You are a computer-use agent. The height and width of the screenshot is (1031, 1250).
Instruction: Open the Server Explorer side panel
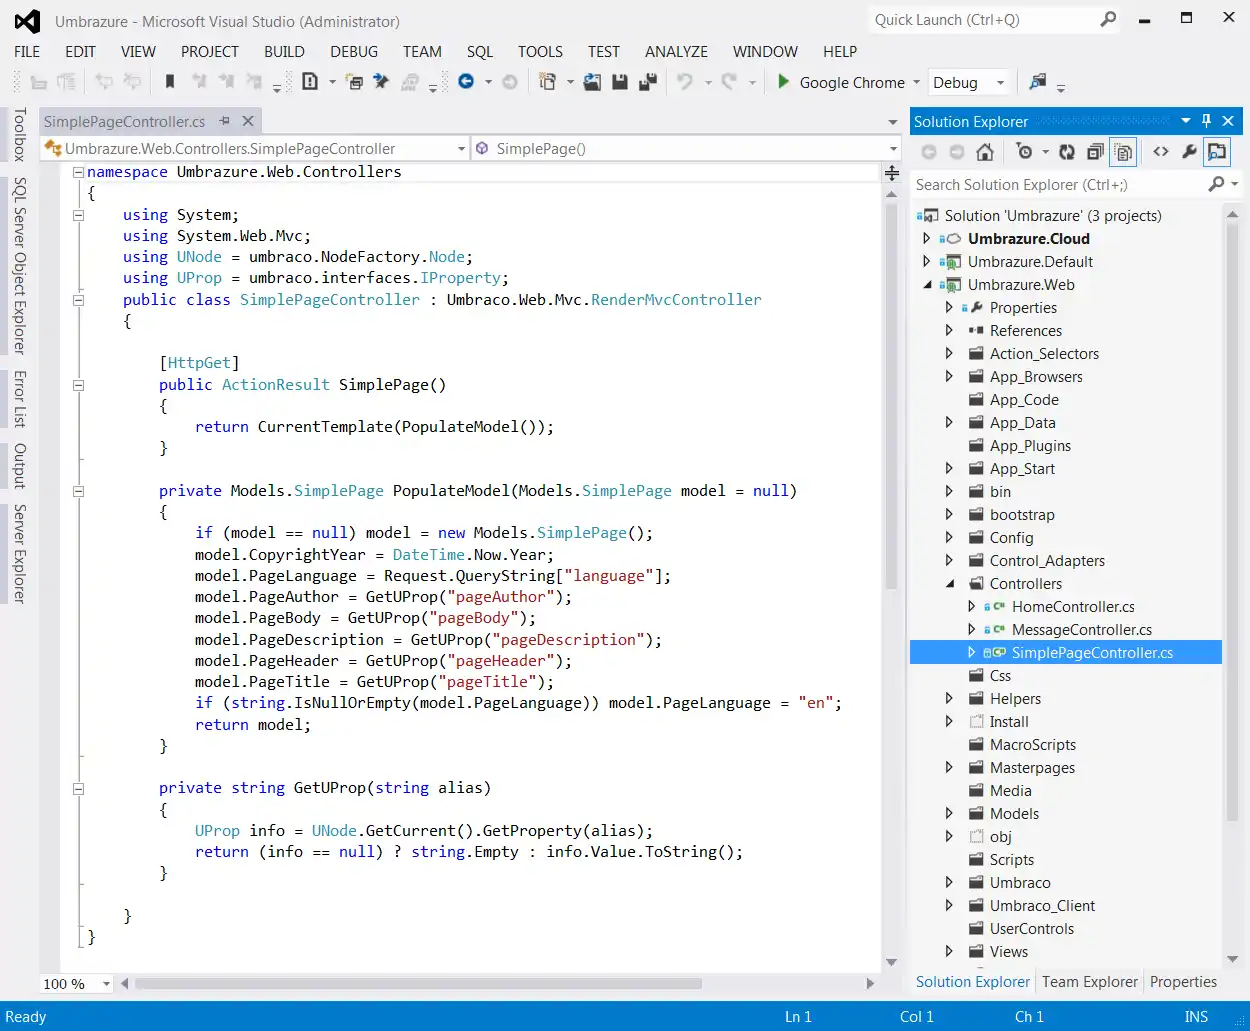(x=18, y=554)
